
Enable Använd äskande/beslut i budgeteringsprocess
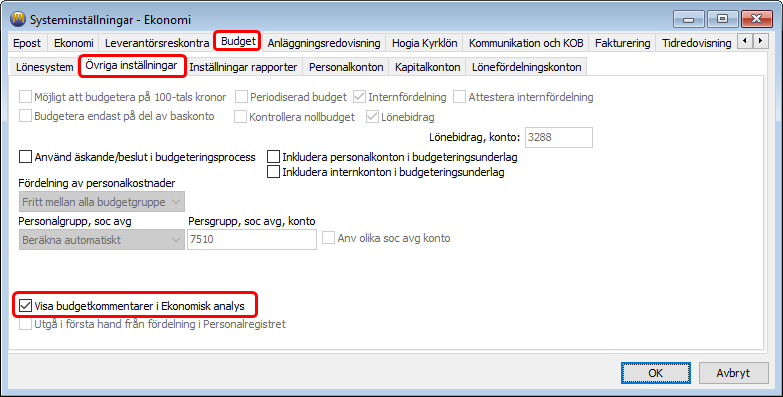click(25, 157)
